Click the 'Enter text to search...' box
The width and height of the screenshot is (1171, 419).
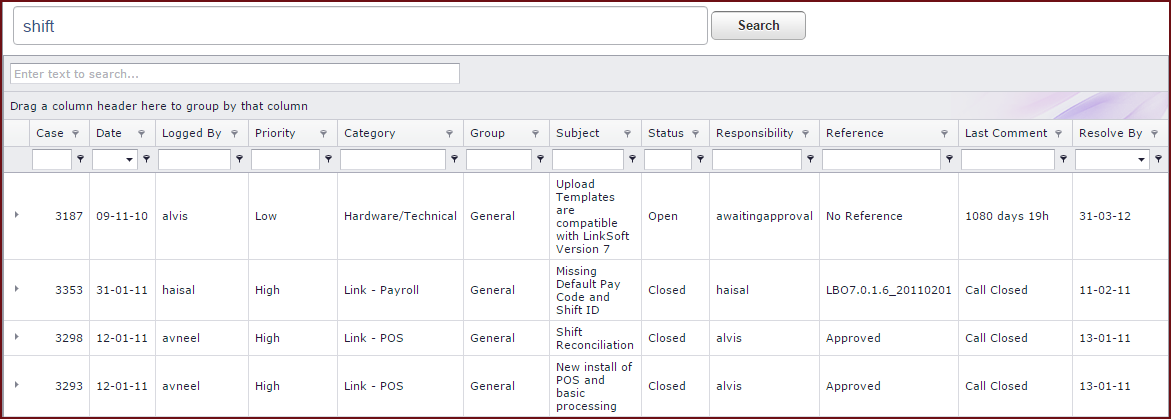pyautogui.click(x=234, y=74)
